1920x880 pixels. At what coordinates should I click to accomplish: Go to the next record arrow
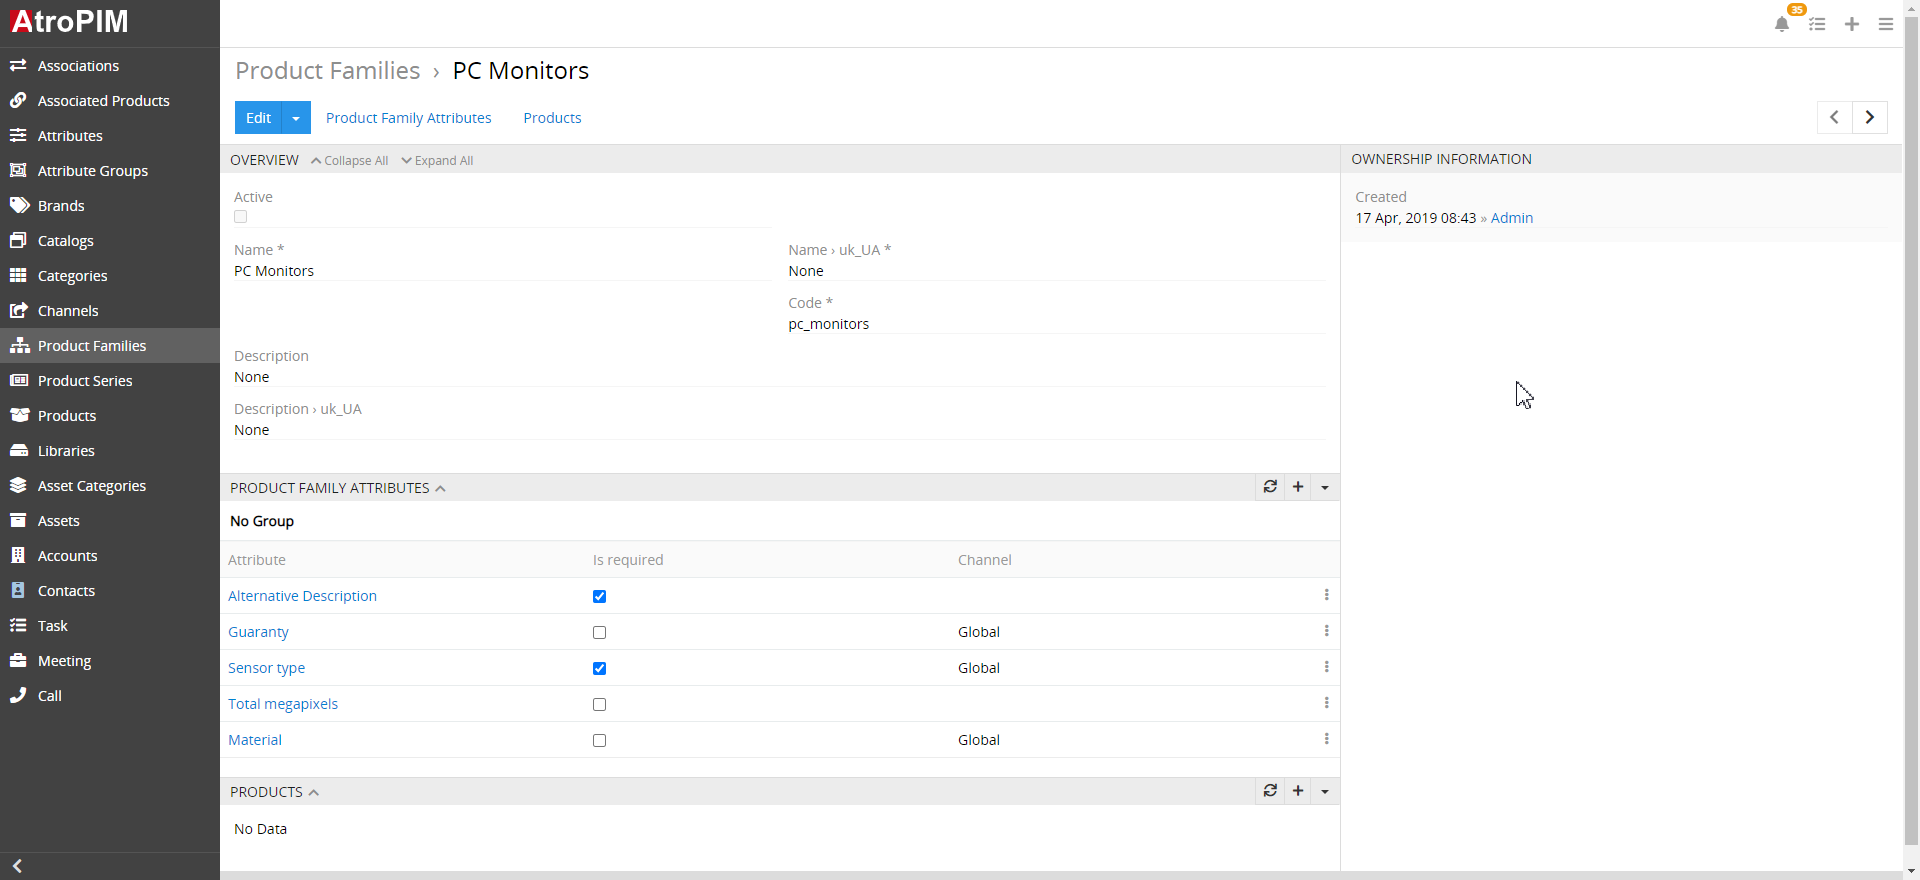(1870, 117)
